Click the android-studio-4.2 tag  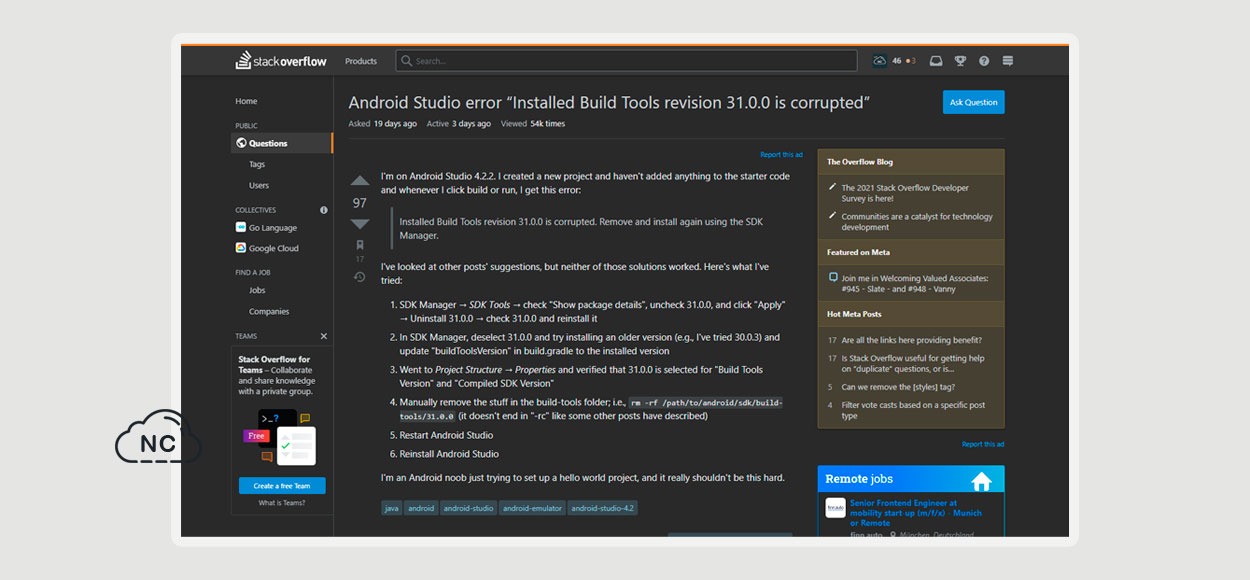(x=603, y=508)
